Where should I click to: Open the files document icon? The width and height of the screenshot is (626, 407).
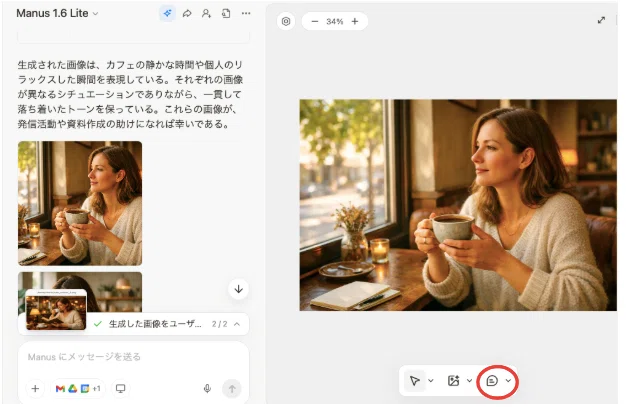pos(226,14)
